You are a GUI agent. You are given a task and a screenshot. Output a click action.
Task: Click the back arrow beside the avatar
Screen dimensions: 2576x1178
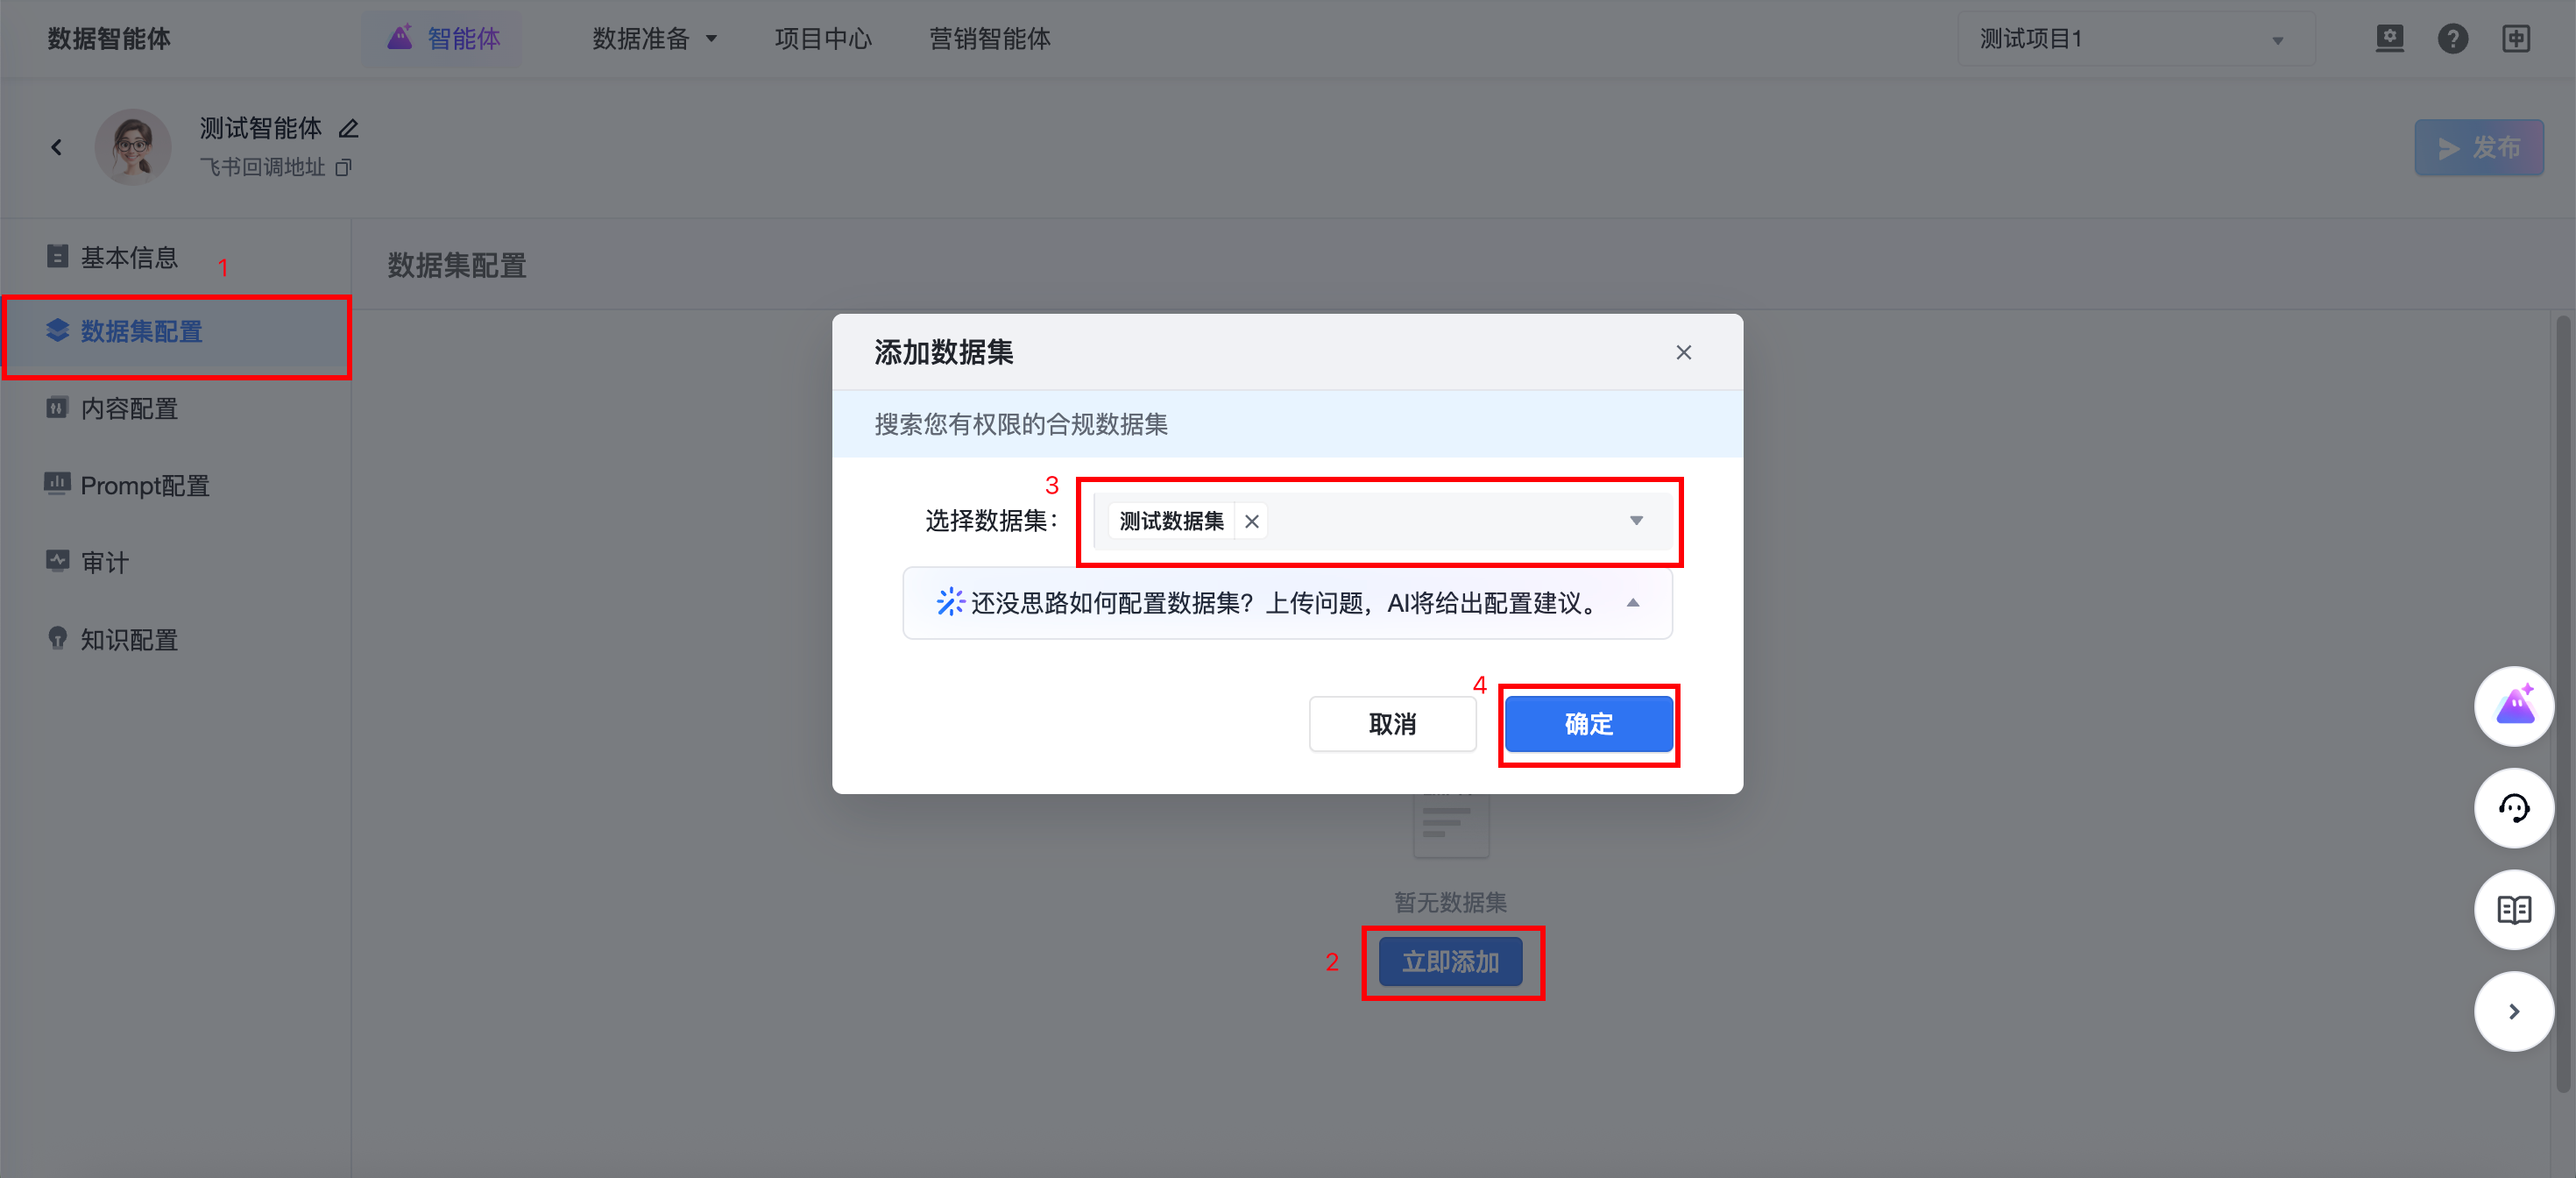click(57, 148)
